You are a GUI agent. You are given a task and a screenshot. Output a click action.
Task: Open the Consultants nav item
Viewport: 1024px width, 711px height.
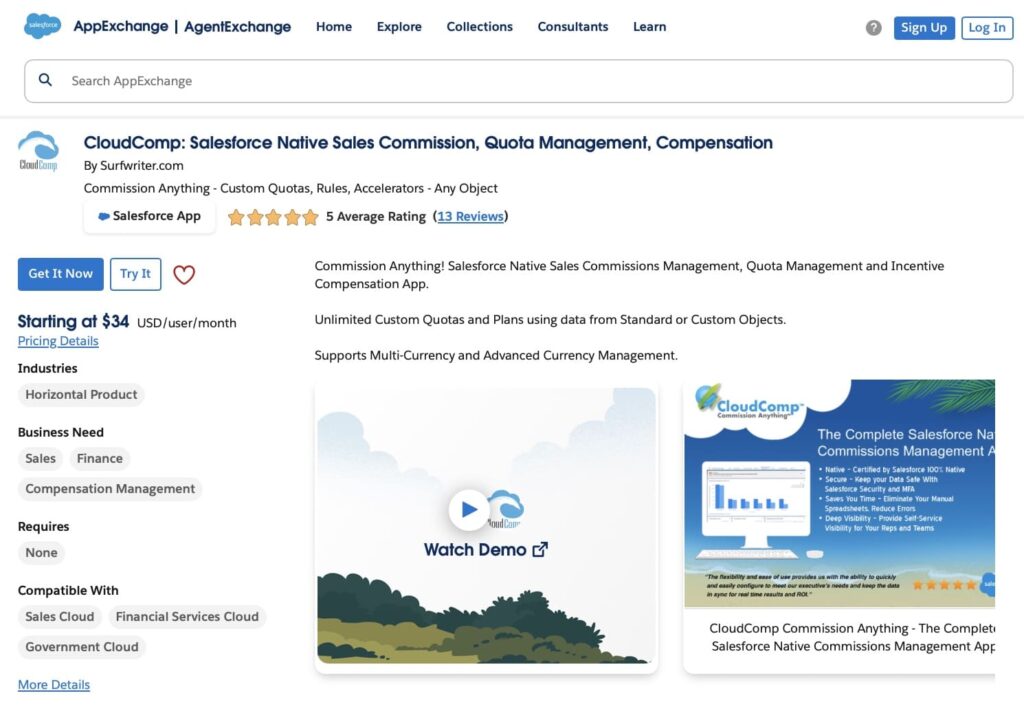[573, 27]
